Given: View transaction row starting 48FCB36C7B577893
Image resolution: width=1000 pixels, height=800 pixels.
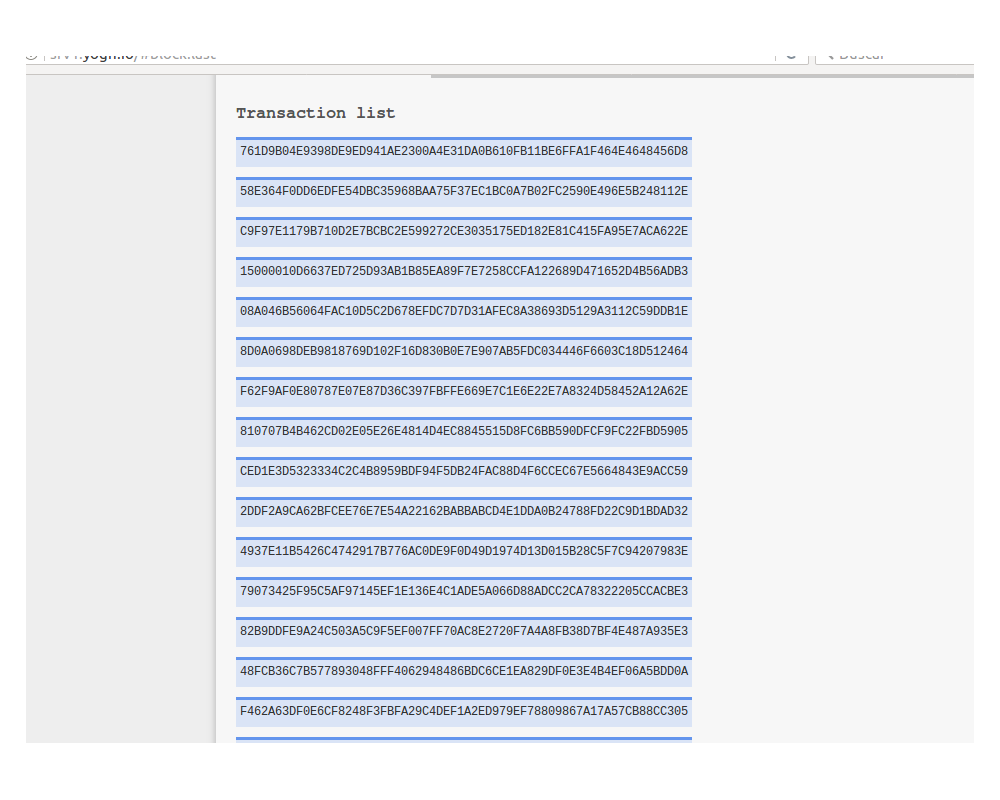Looking at the screenshot, I should click(x=464, y=672).
